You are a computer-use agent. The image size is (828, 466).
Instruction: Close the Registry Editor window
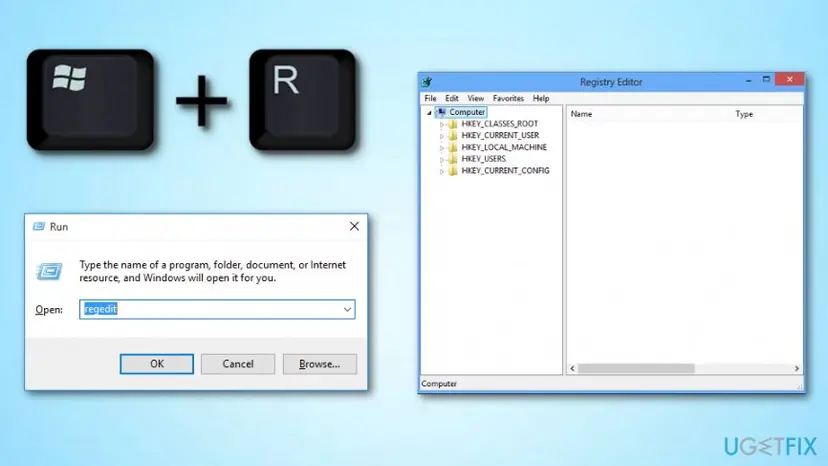789,79
